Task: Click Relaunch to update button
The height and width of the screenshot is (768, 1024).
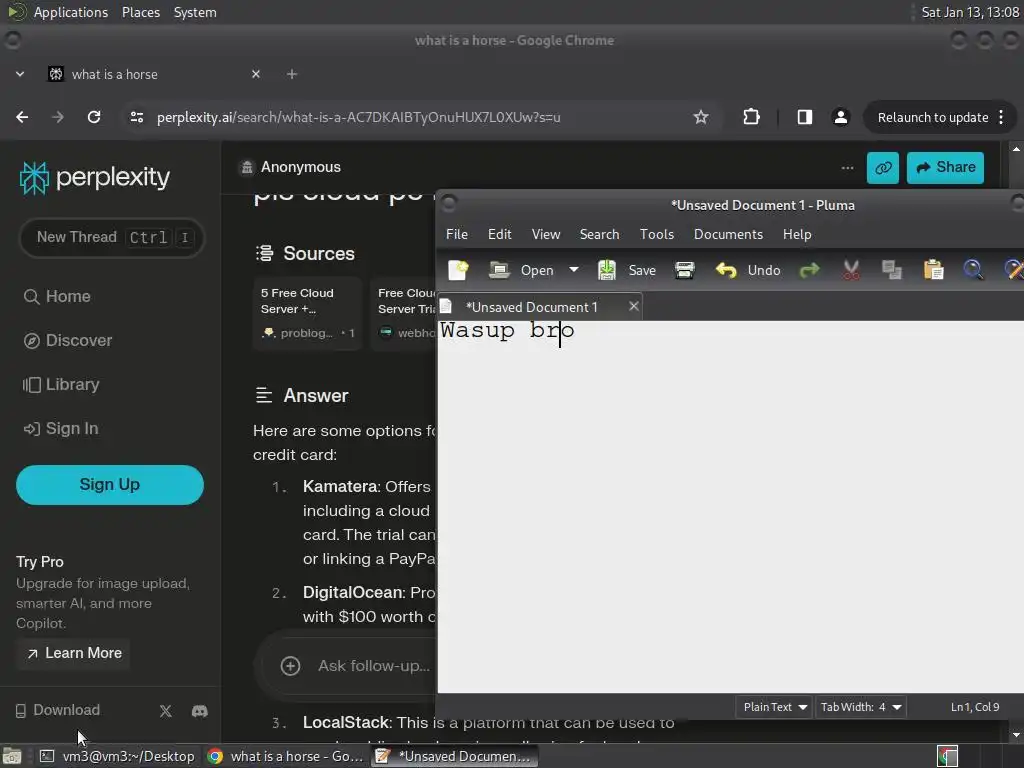Action: [x=940, y=118]
